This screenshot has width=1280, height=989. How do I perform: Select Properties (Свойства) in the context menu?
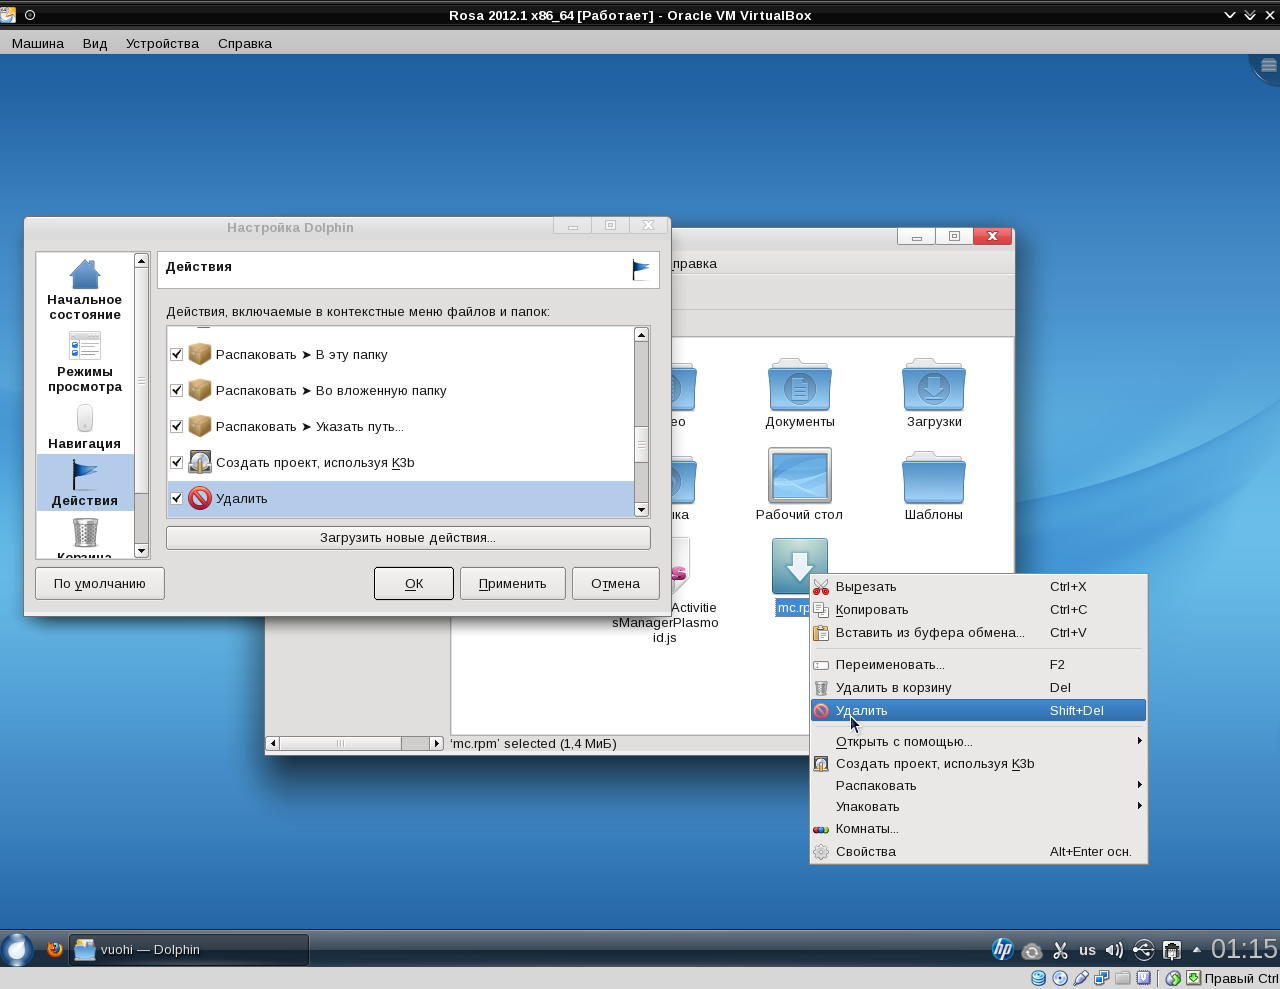click(866, 851)
